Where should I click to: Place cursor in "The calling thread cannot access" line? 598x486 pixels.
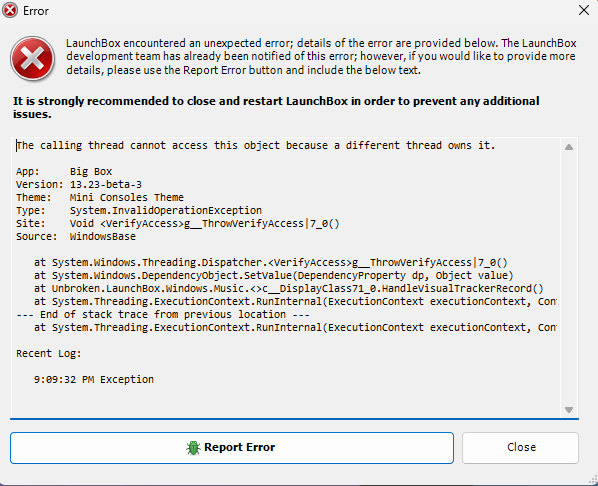256,145
